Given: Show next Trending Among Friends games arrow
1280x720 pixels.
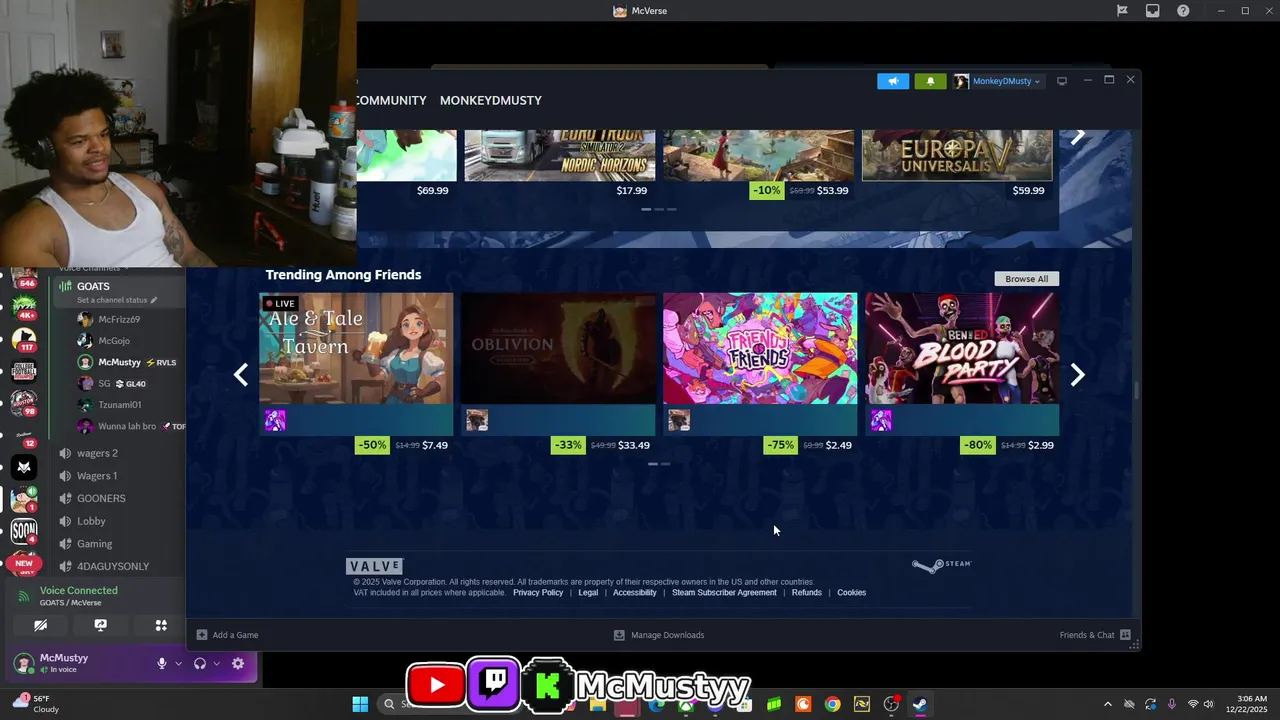Looking at the screenshot, I should pos(1077,374).
